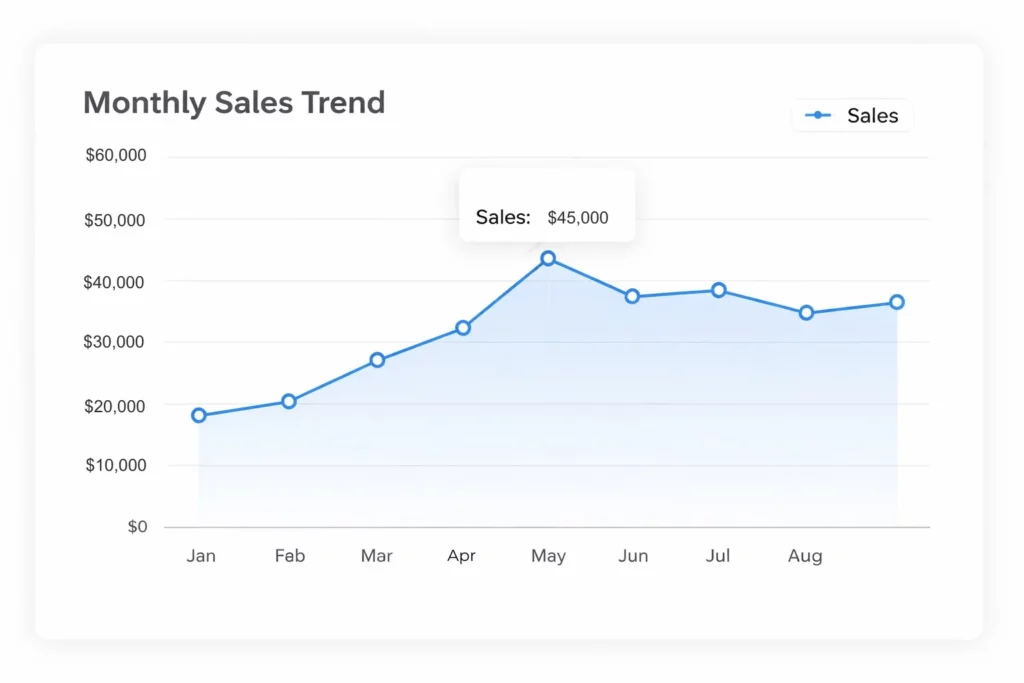The image size is (1024, 683).
Task: Click the July data point circle
Action: 718,290
